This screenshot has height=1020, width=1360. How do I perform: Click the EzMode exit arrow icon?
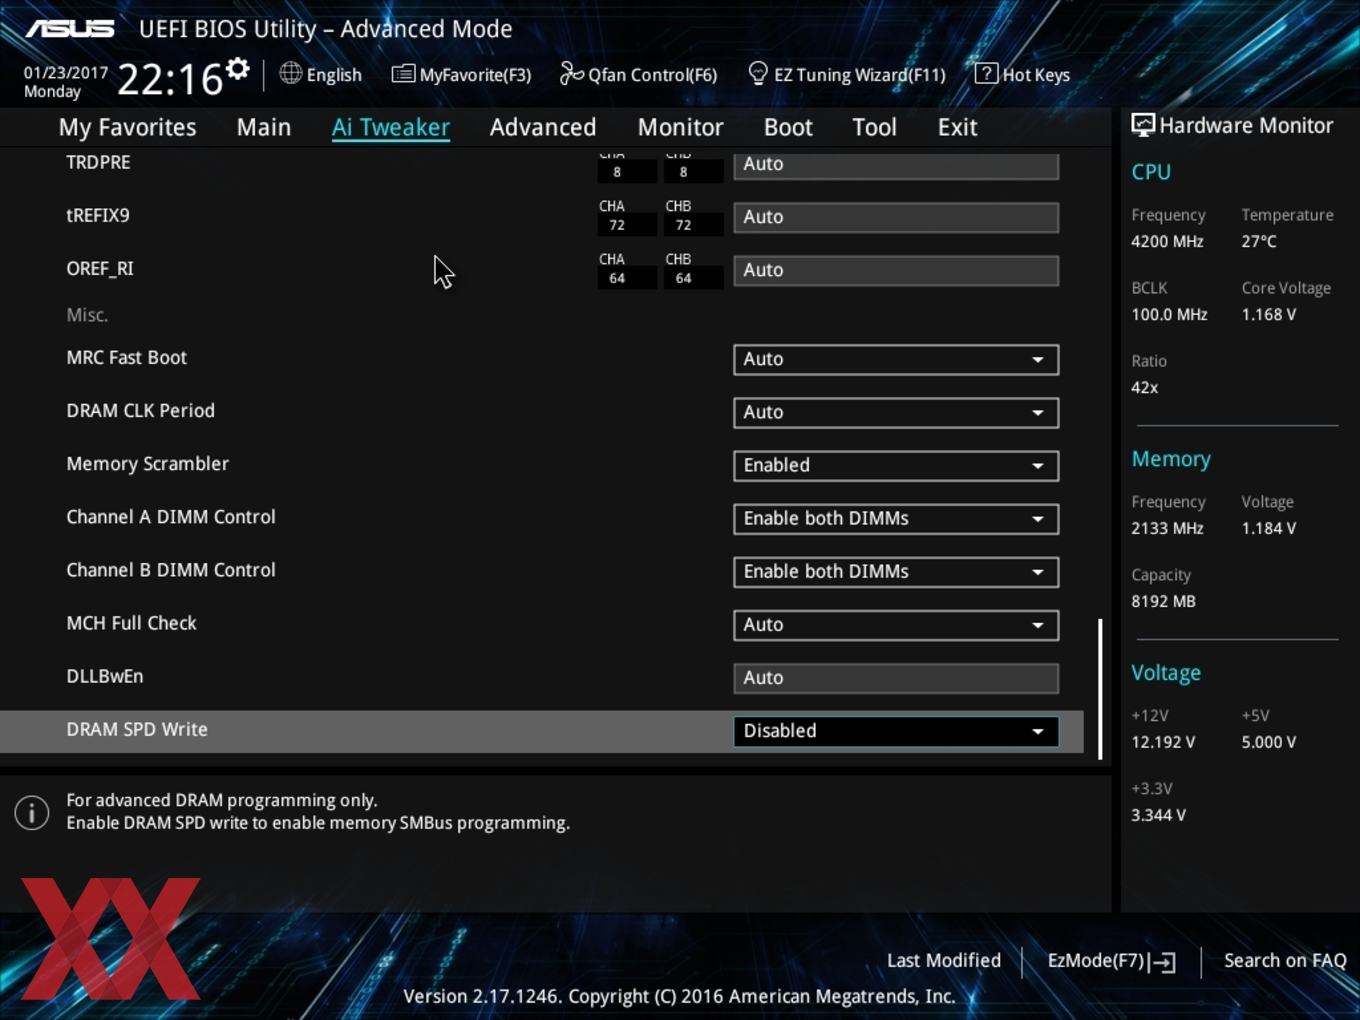[x=1162, y=962]
